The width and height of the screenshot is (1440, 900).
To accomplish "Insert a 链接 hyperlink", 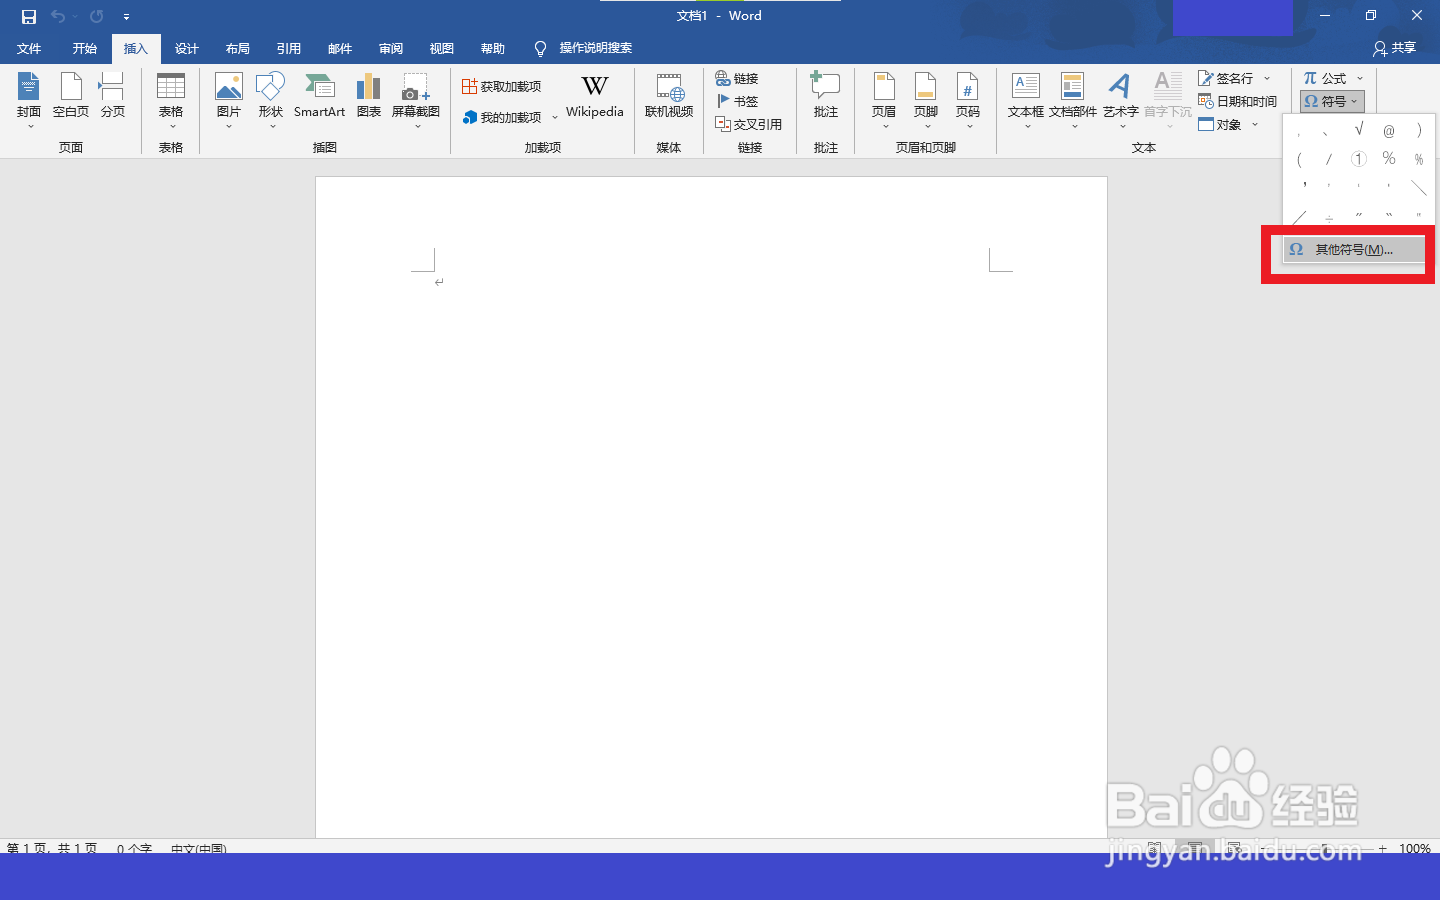I will point(737,78).
